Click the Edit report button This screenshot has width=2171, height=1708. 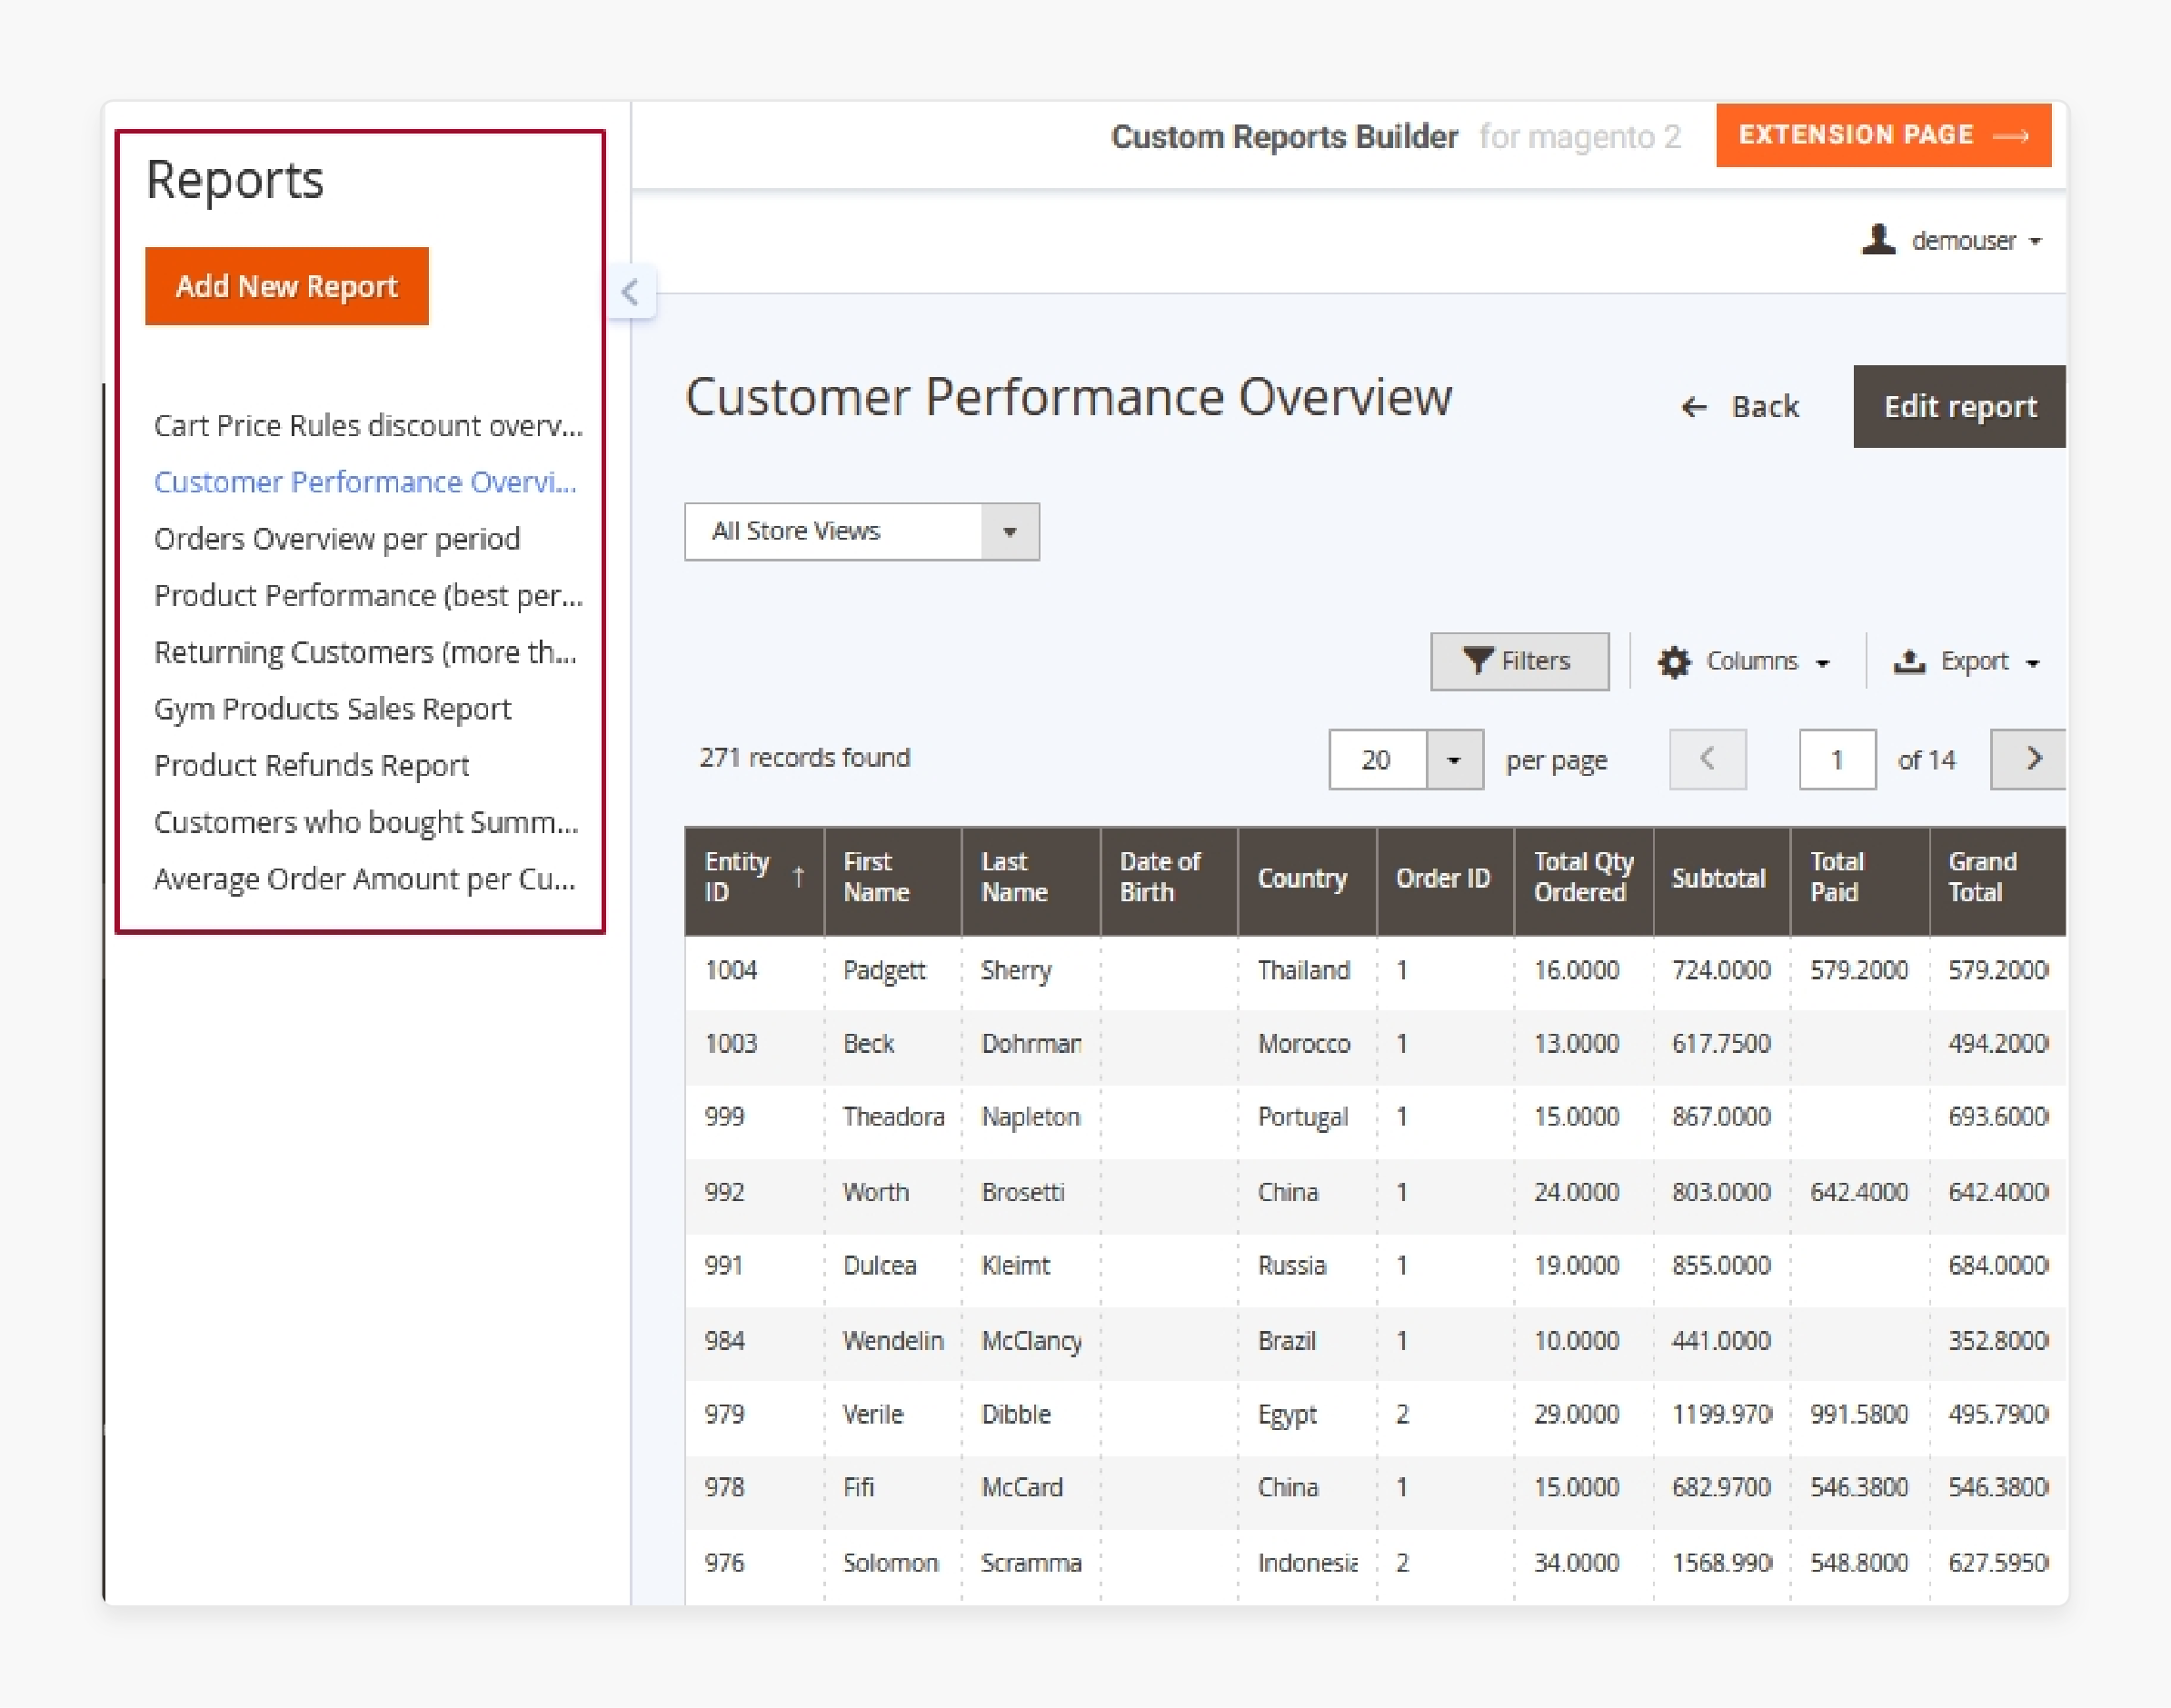(1960, 406)
